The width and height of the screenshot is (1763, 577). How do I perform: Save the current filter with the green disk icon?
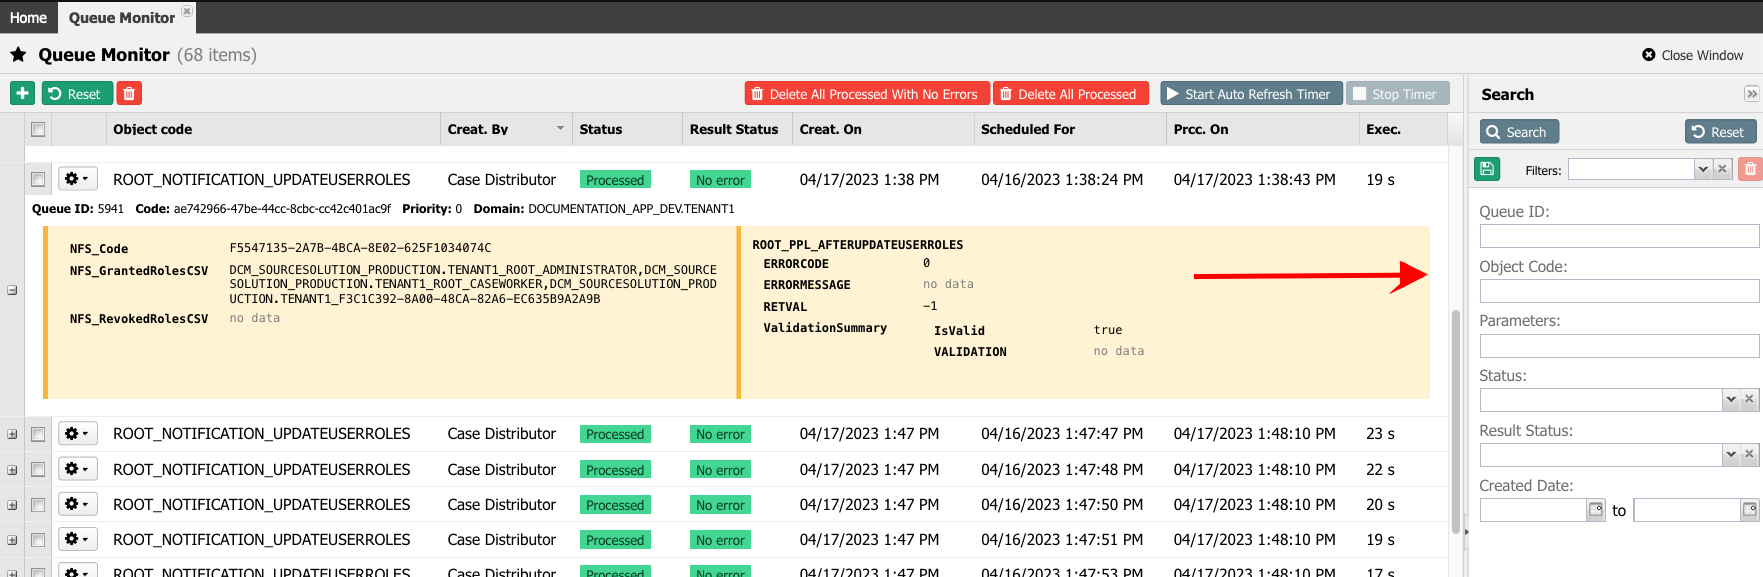[1487, 169]
